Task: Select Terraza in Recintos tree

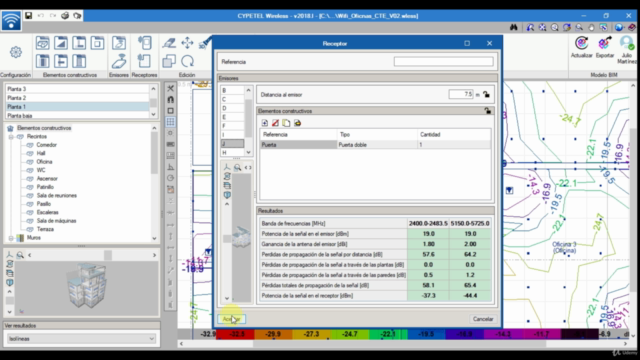Action: pyautogui.click(x=45, y=229)
